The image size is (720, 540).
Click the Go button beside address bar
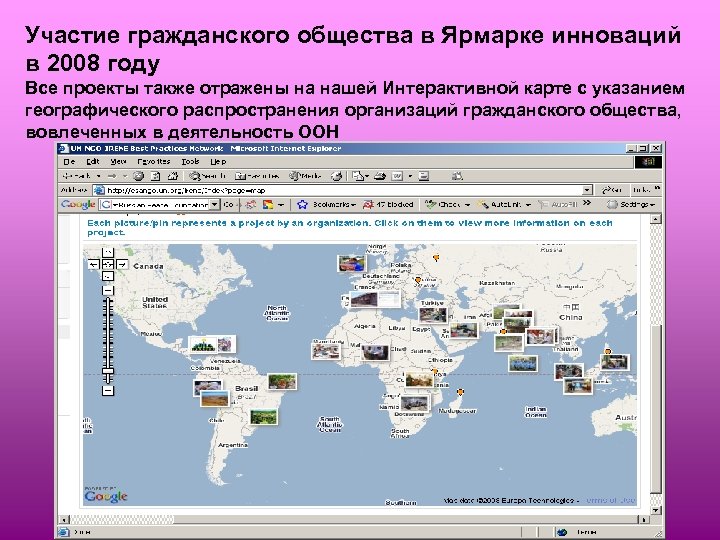[x=612, y=190]
